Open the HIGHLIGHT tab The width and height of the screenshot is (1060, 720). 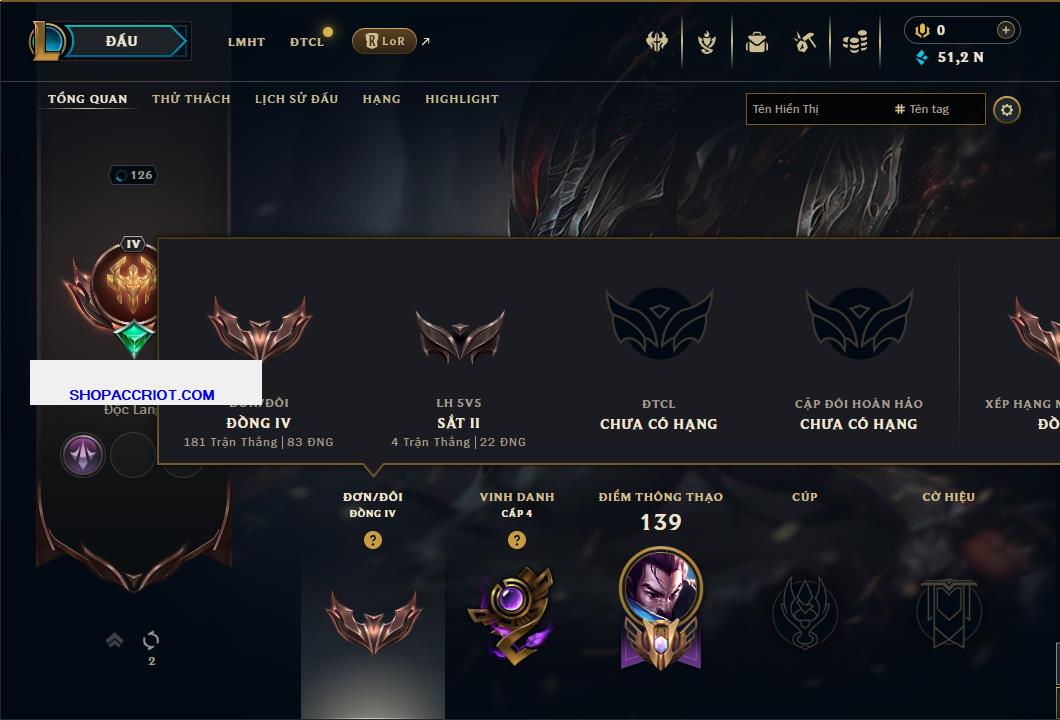pos(462,99)
